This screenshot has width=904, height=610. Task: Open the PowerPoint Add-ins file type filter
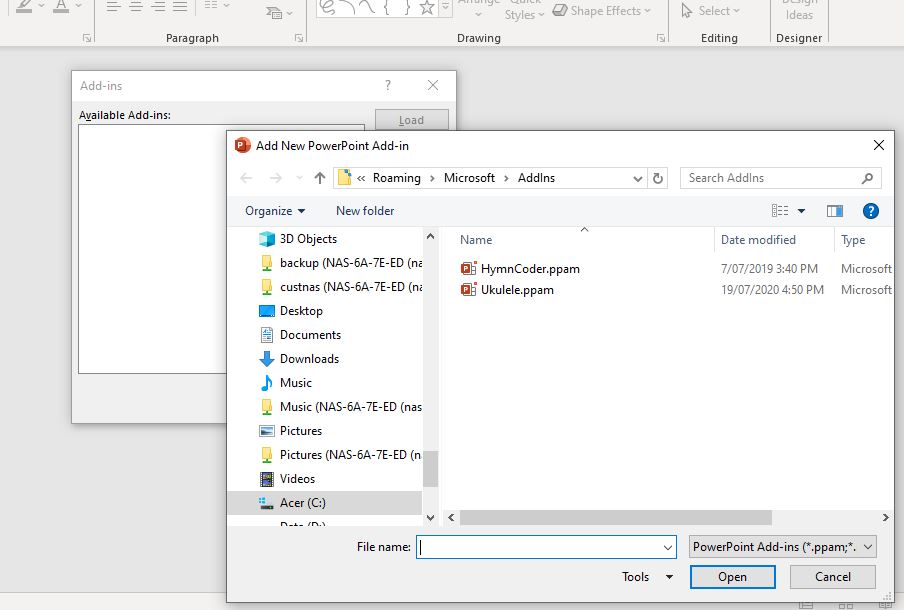782,547
